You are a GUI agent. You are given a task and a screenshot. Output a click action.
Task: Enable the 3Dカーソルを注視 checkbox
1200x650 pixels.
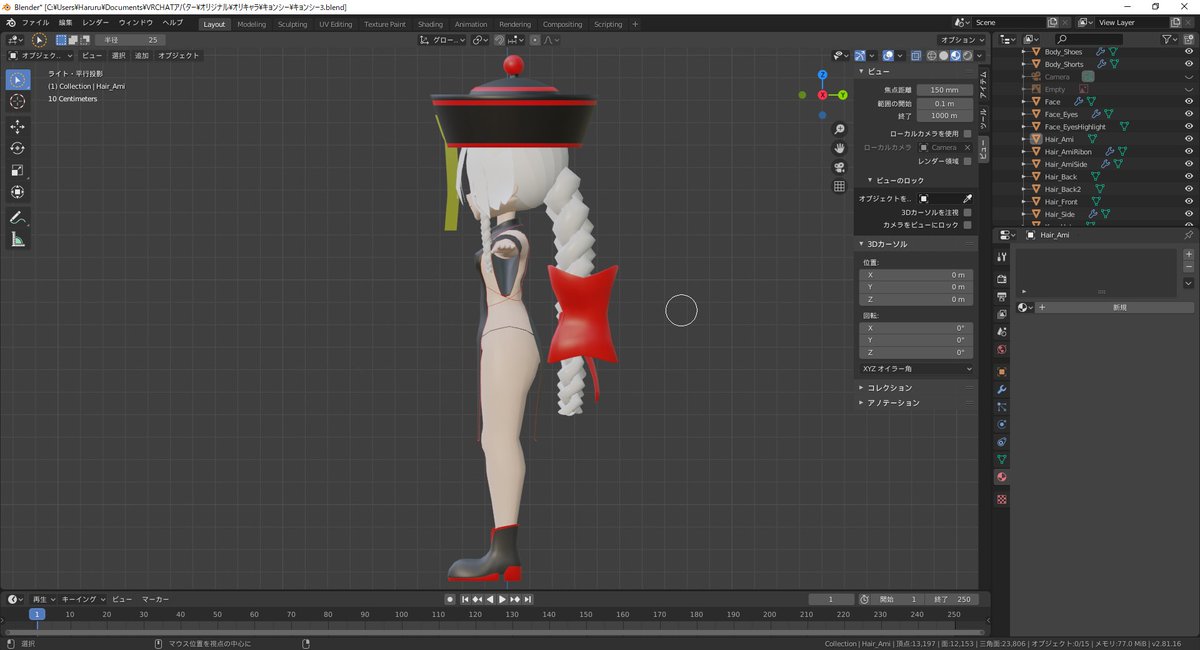[967, 212]
